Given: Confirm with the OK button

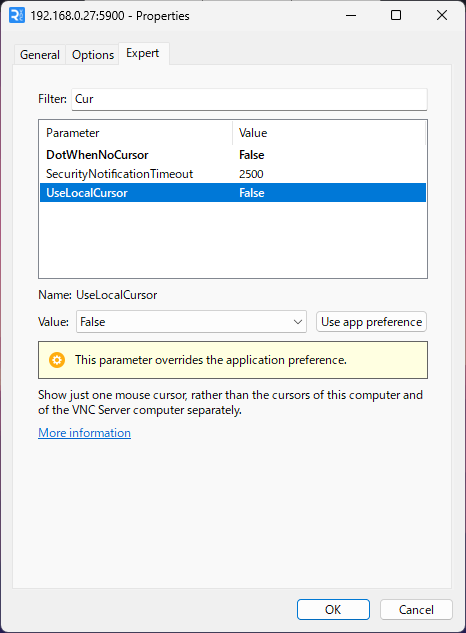Looking at the screenshot, I should click(x=333, y=610).
